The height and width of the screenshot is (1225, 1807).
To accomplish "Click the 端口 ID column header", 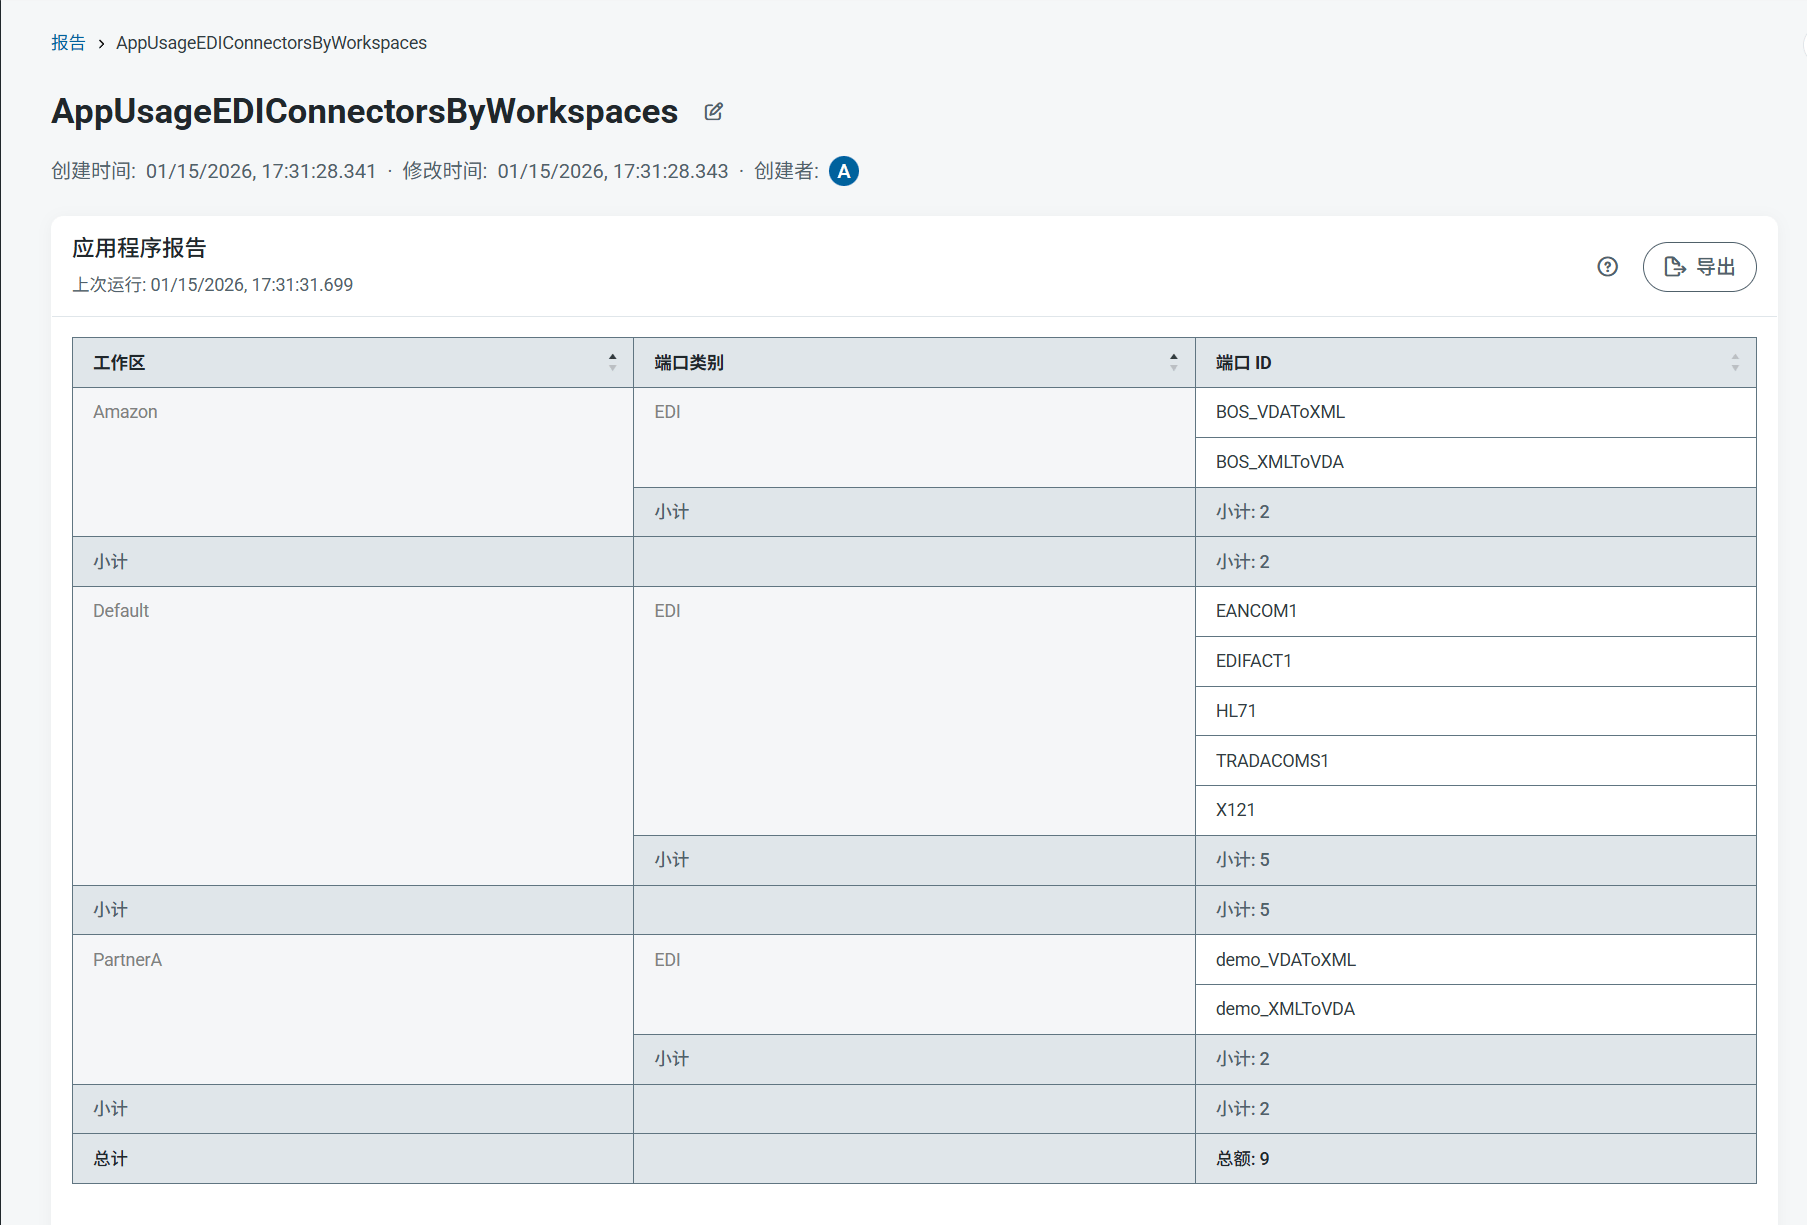I will (x=1475, y=362).
